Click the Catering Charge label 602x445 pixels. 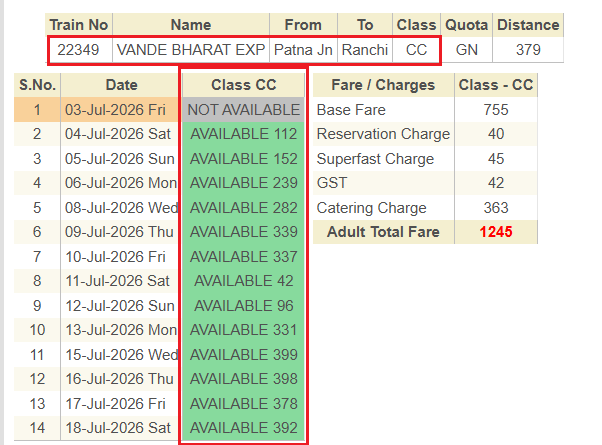[371, 208]
